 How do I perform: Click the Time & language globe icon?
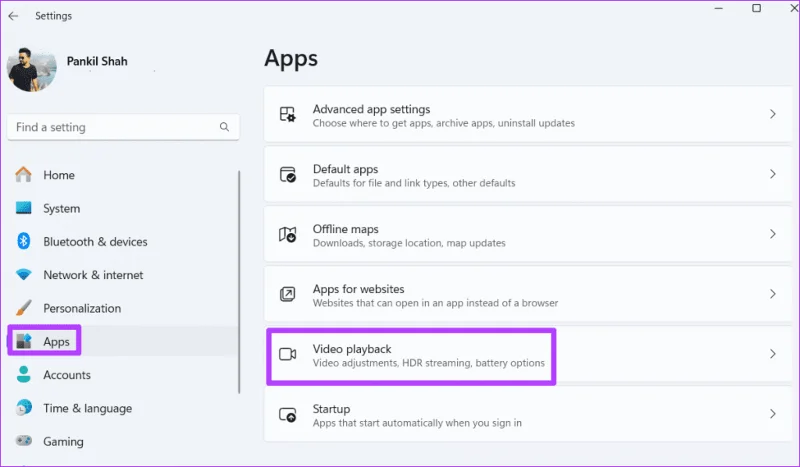23,407
